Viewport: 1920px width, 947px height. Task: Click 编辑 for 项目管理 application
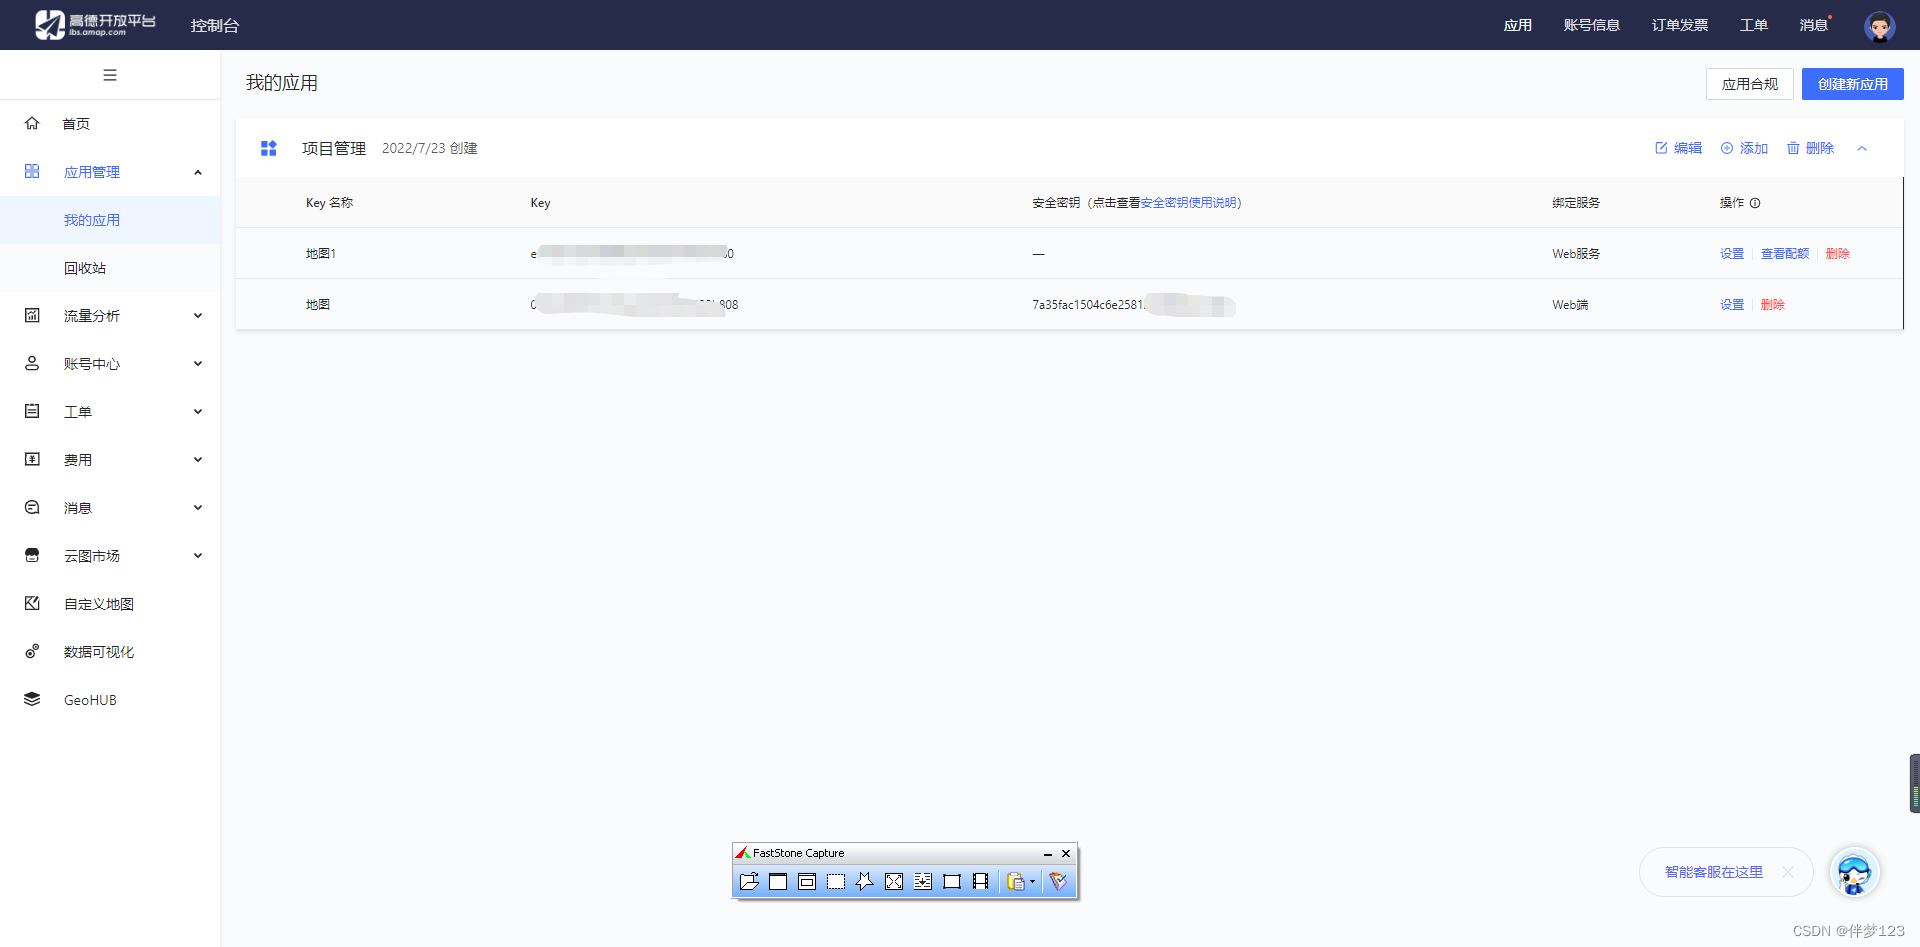(x=1679, y=148)
